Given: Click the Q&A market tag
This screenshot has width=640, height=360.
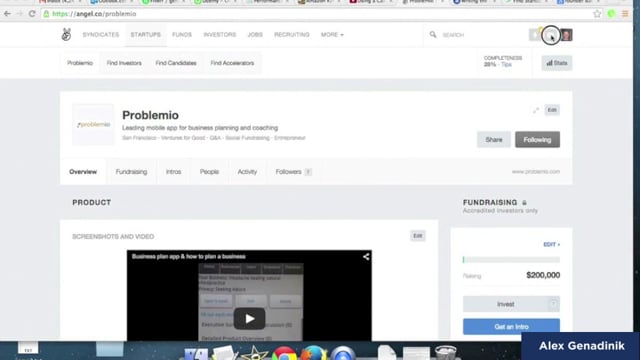Looking at the screenshot, I should (x=215, y=138).
